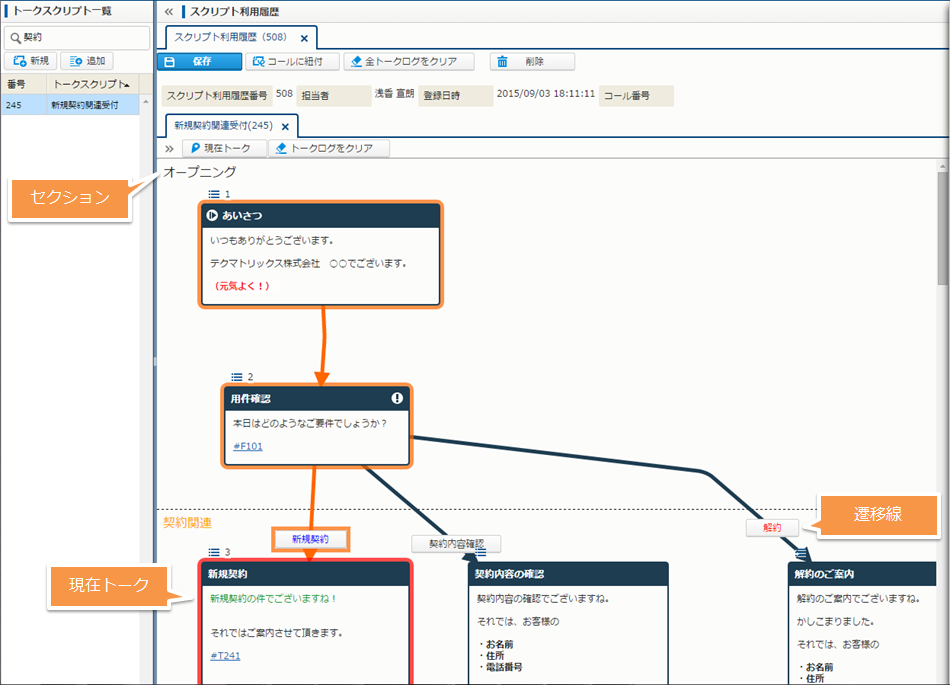Collapse panel with double left chevron

tap(168, 11)
